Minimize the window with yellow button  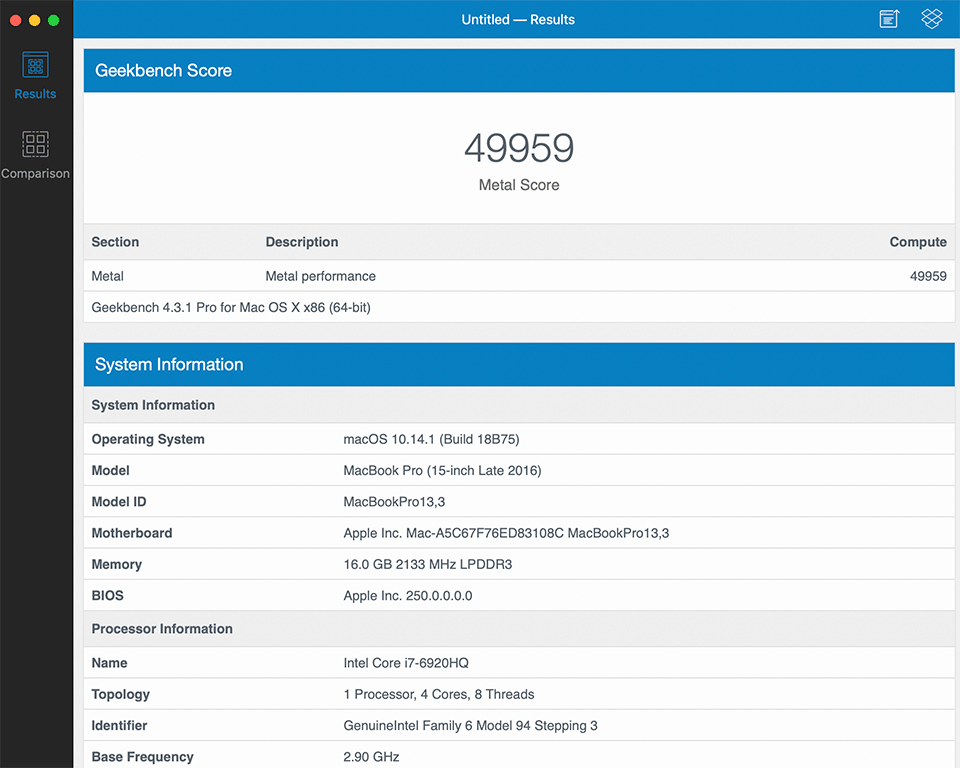[x=35, y=20]
